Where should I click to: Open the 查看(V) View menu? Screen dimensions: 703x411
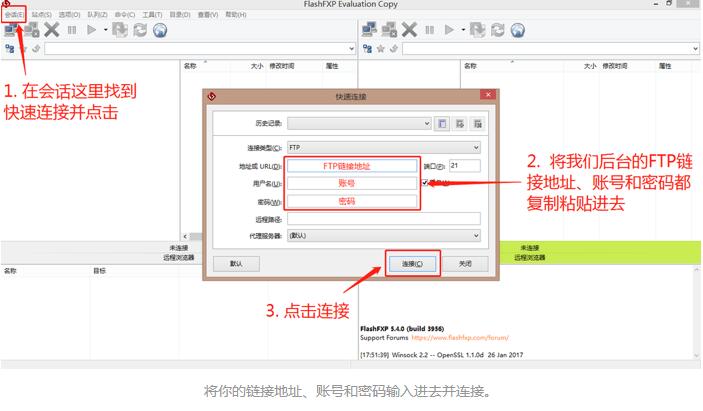208,15
